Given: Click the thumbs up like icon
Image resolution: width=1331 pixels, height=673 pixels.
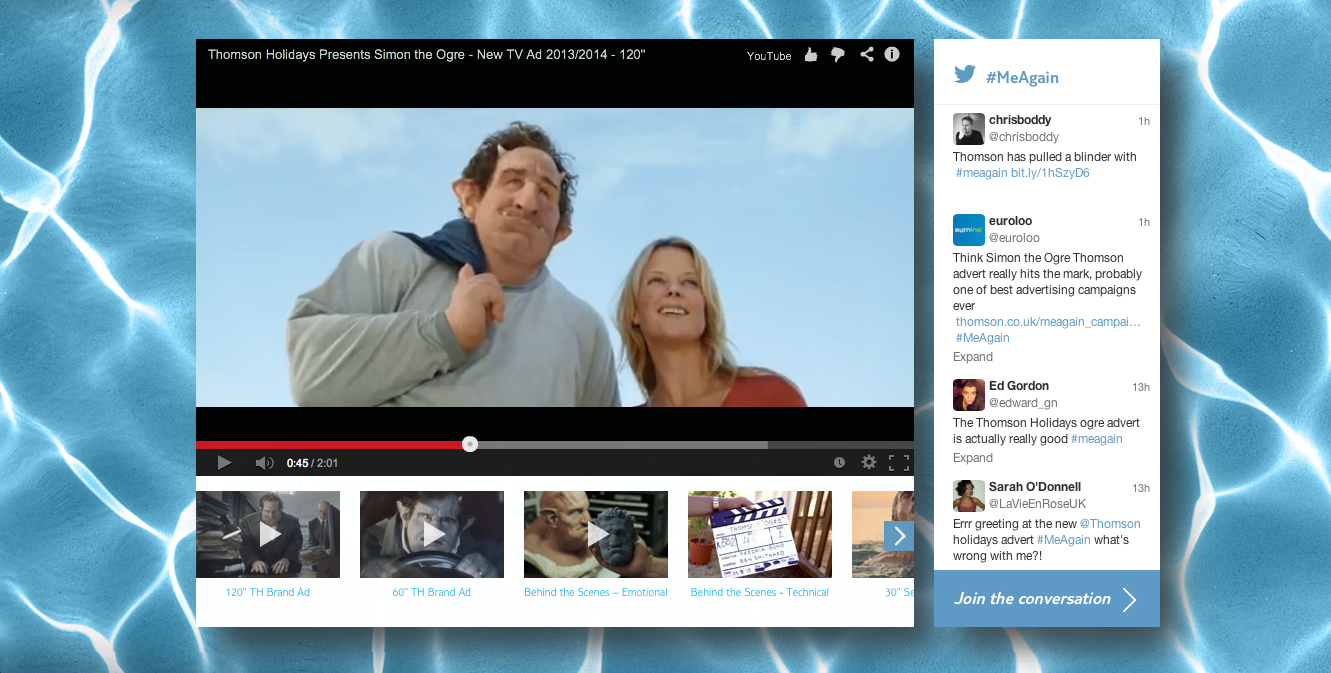Looking at the screenshot, I should pyautogui.click(x=811, y=55).
